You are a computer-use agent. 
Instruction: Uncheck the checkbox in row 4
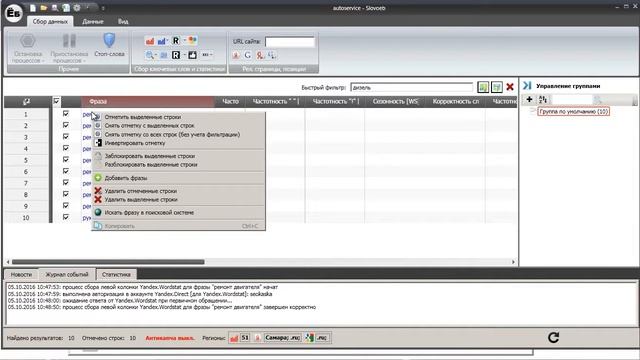(66, 148)
